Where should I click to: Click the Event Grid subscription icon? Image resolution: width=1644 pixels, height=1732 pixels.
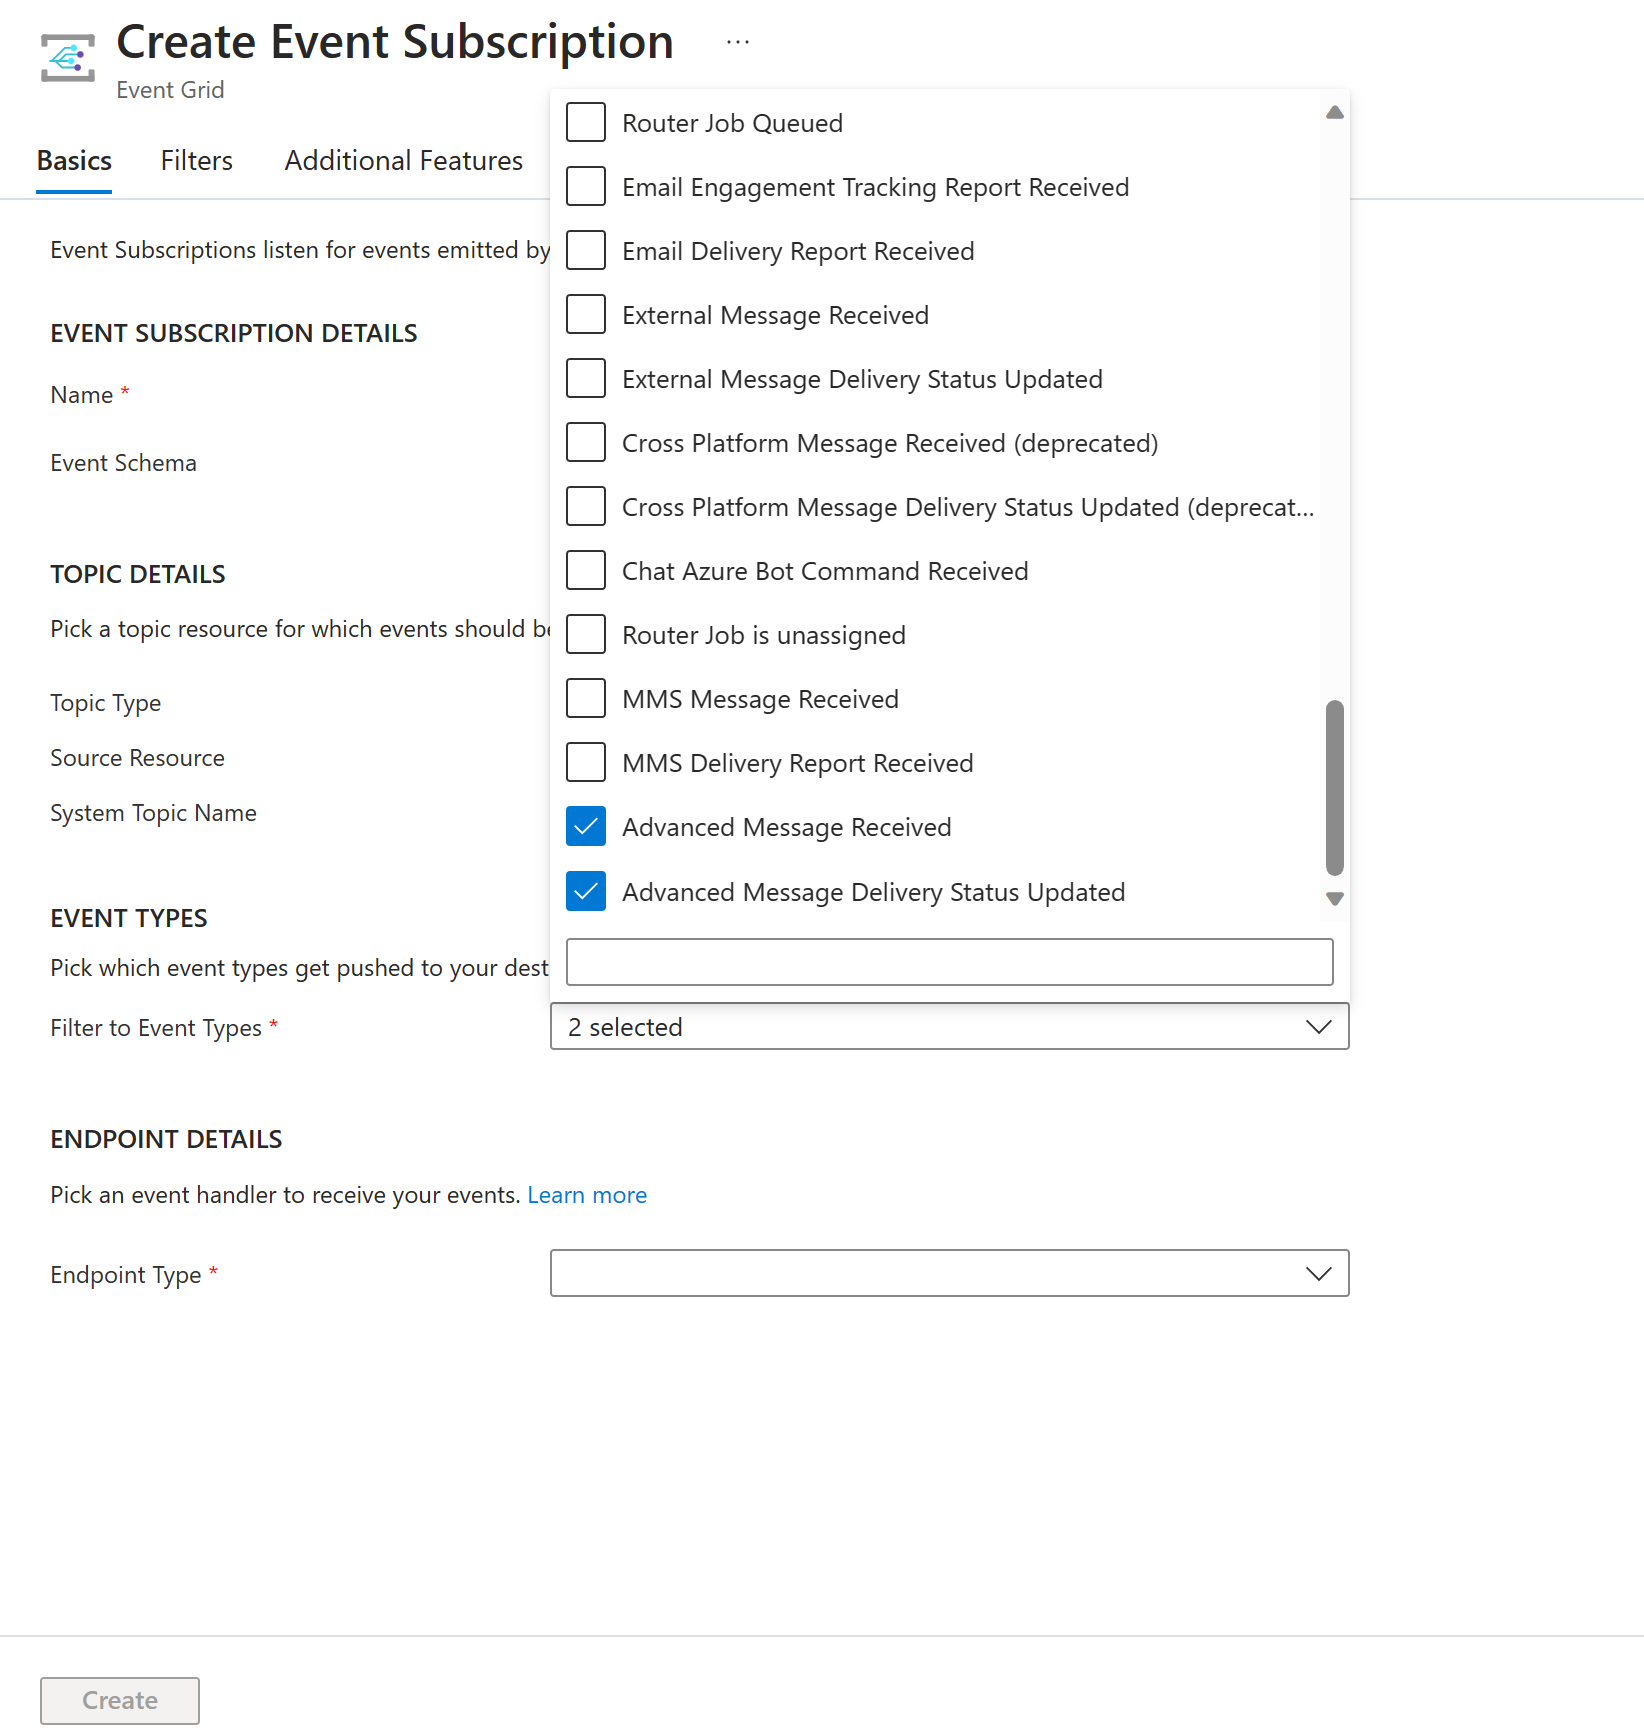coord(68,58)
